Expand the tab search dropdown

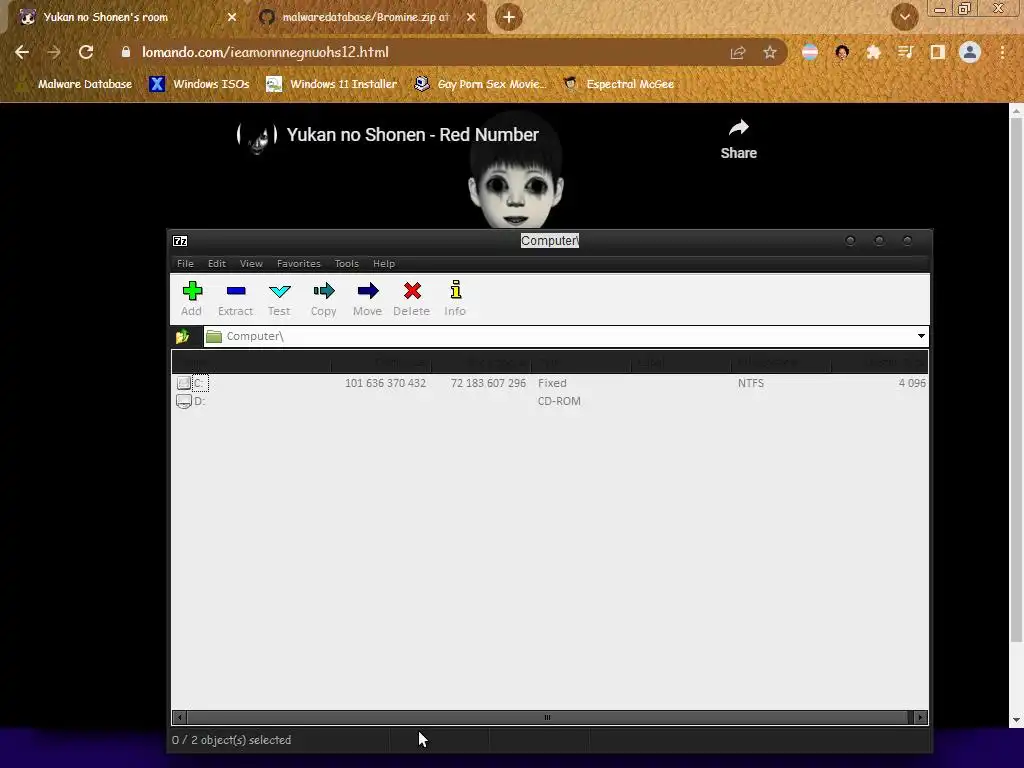[905, 17]
